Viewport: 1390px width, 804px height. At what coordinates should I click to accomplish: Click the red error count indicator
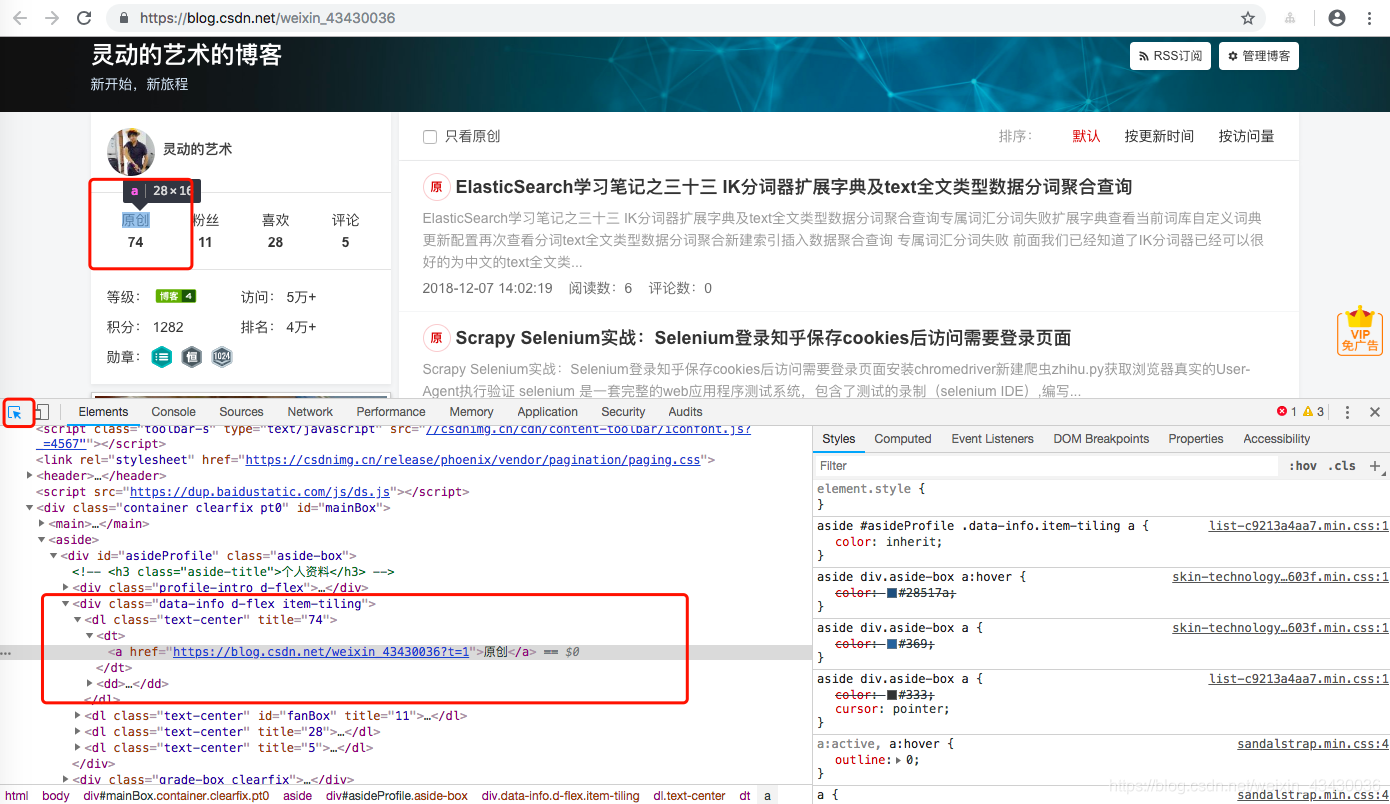pos(1286,412)
